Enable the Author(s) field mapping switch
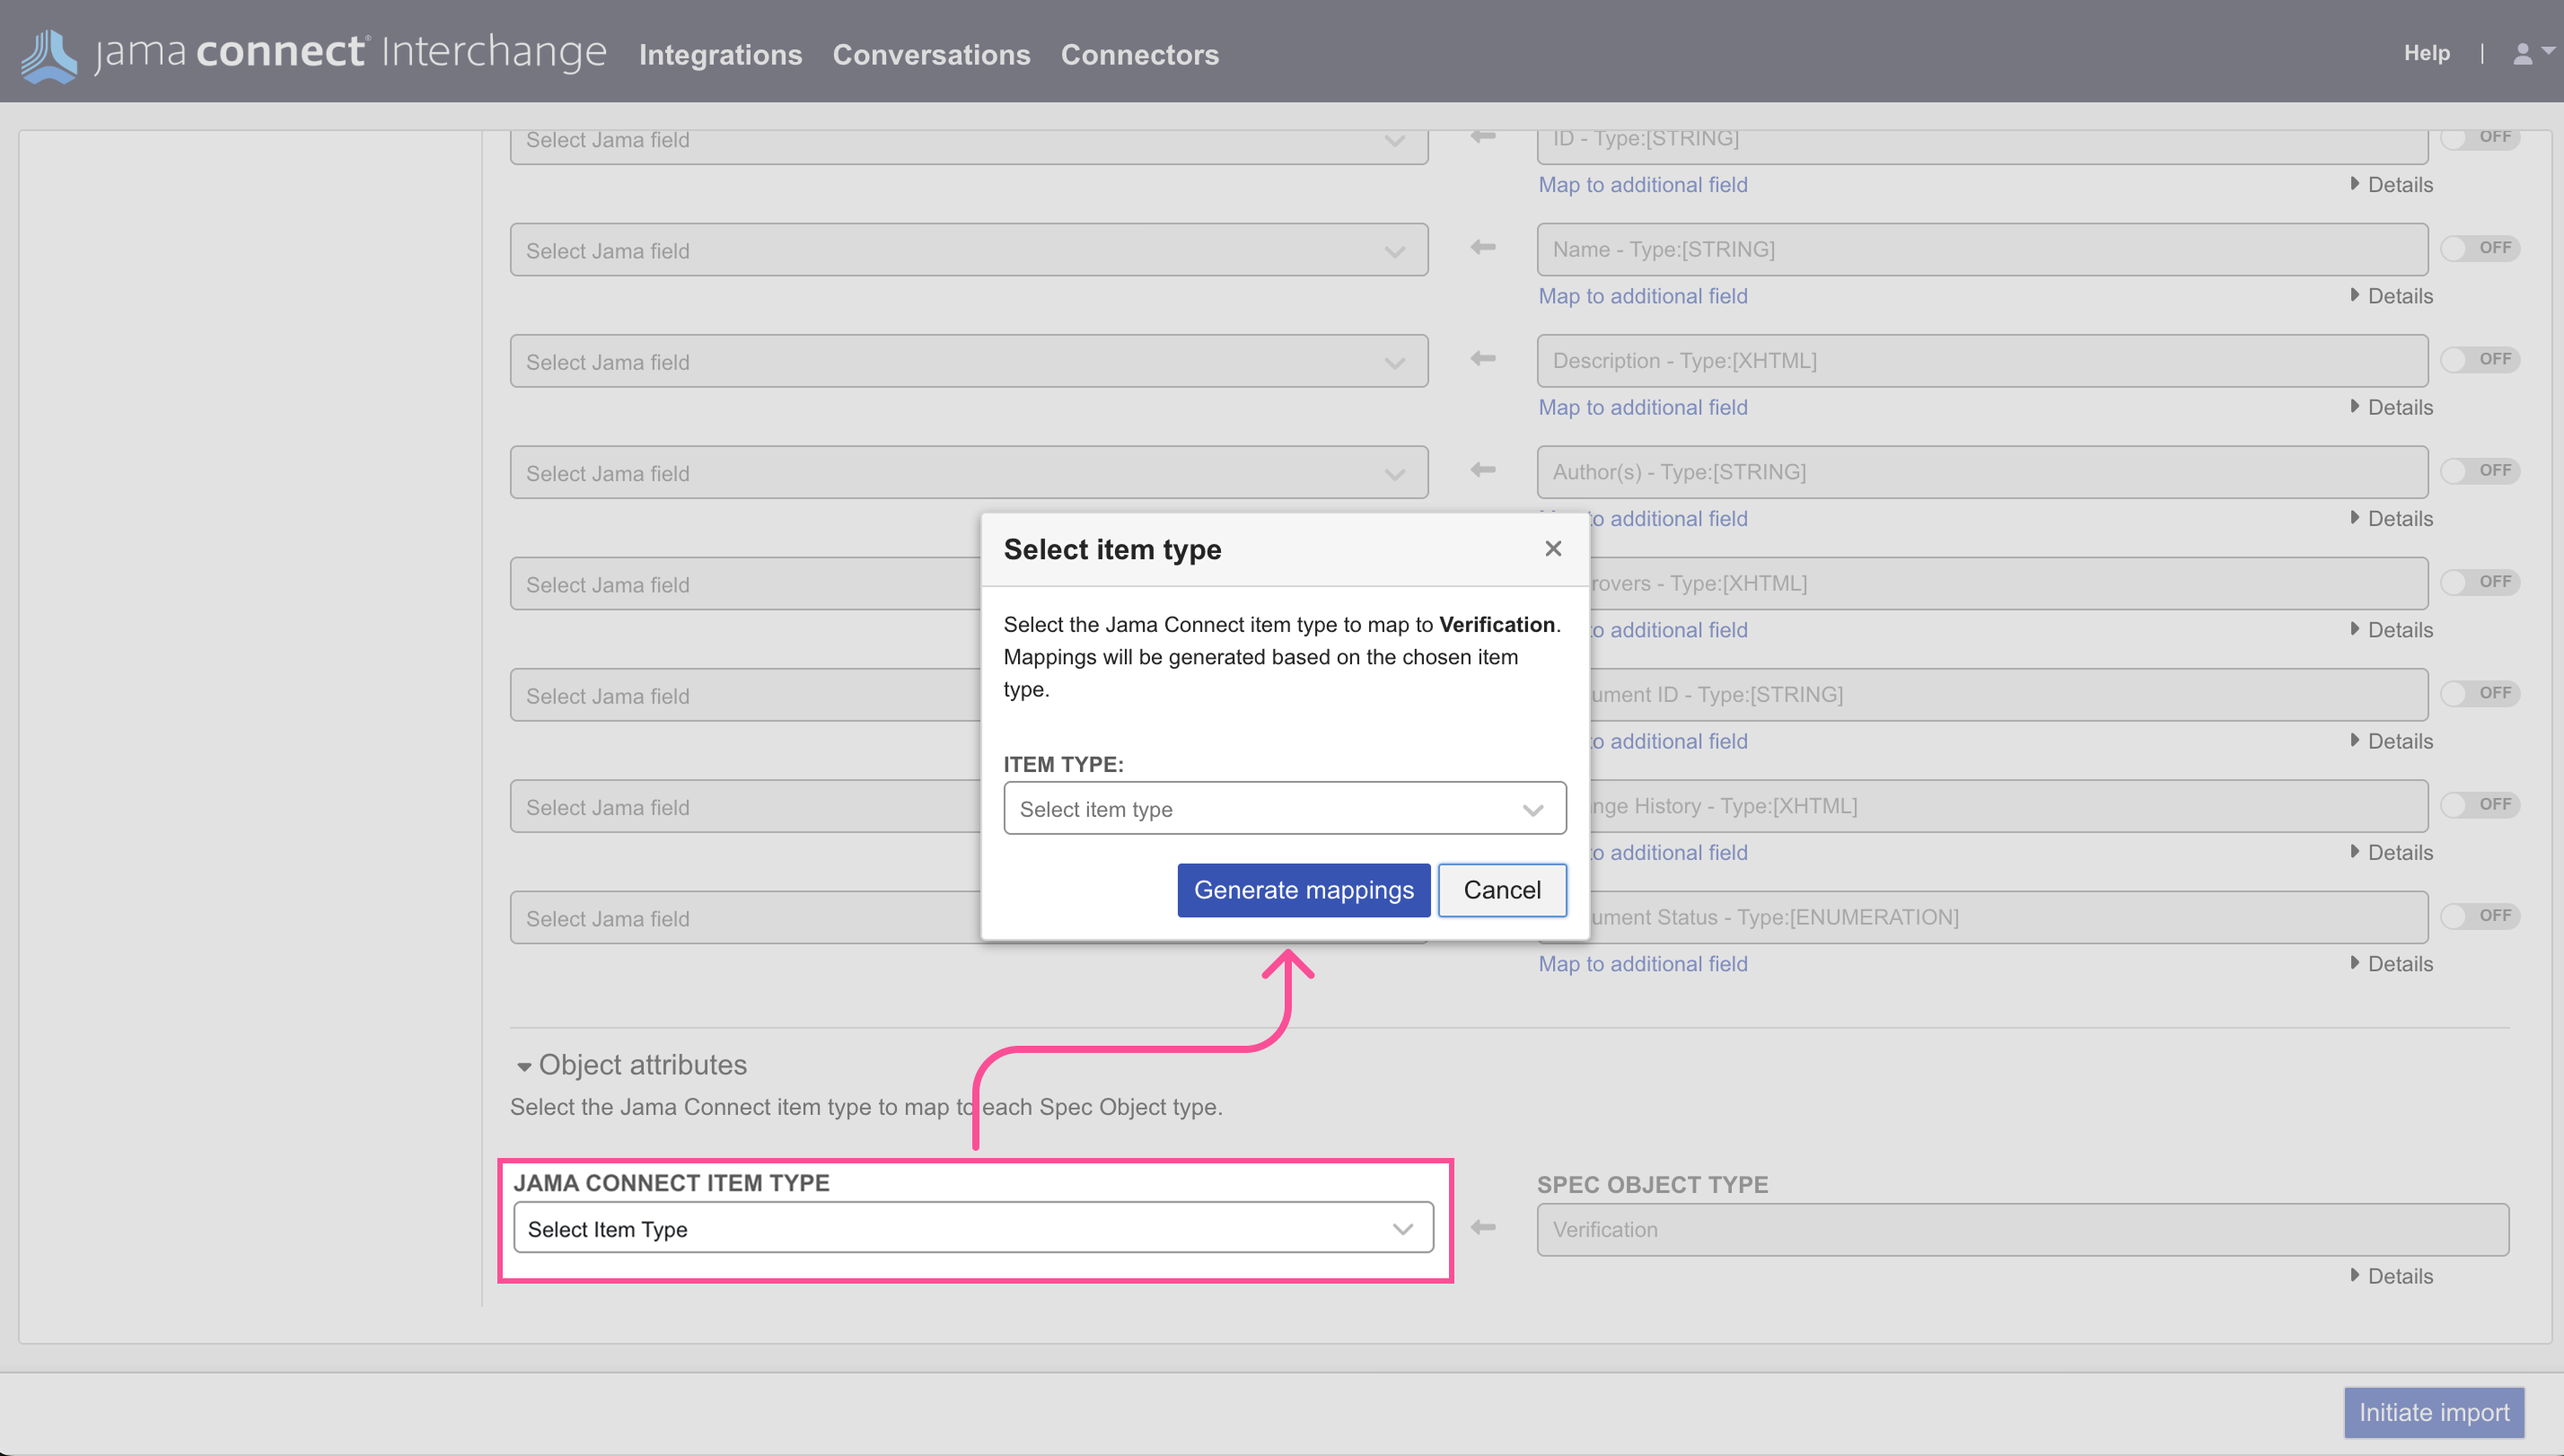This screenshot has height=1456, width=2564. pos(2480,470)
